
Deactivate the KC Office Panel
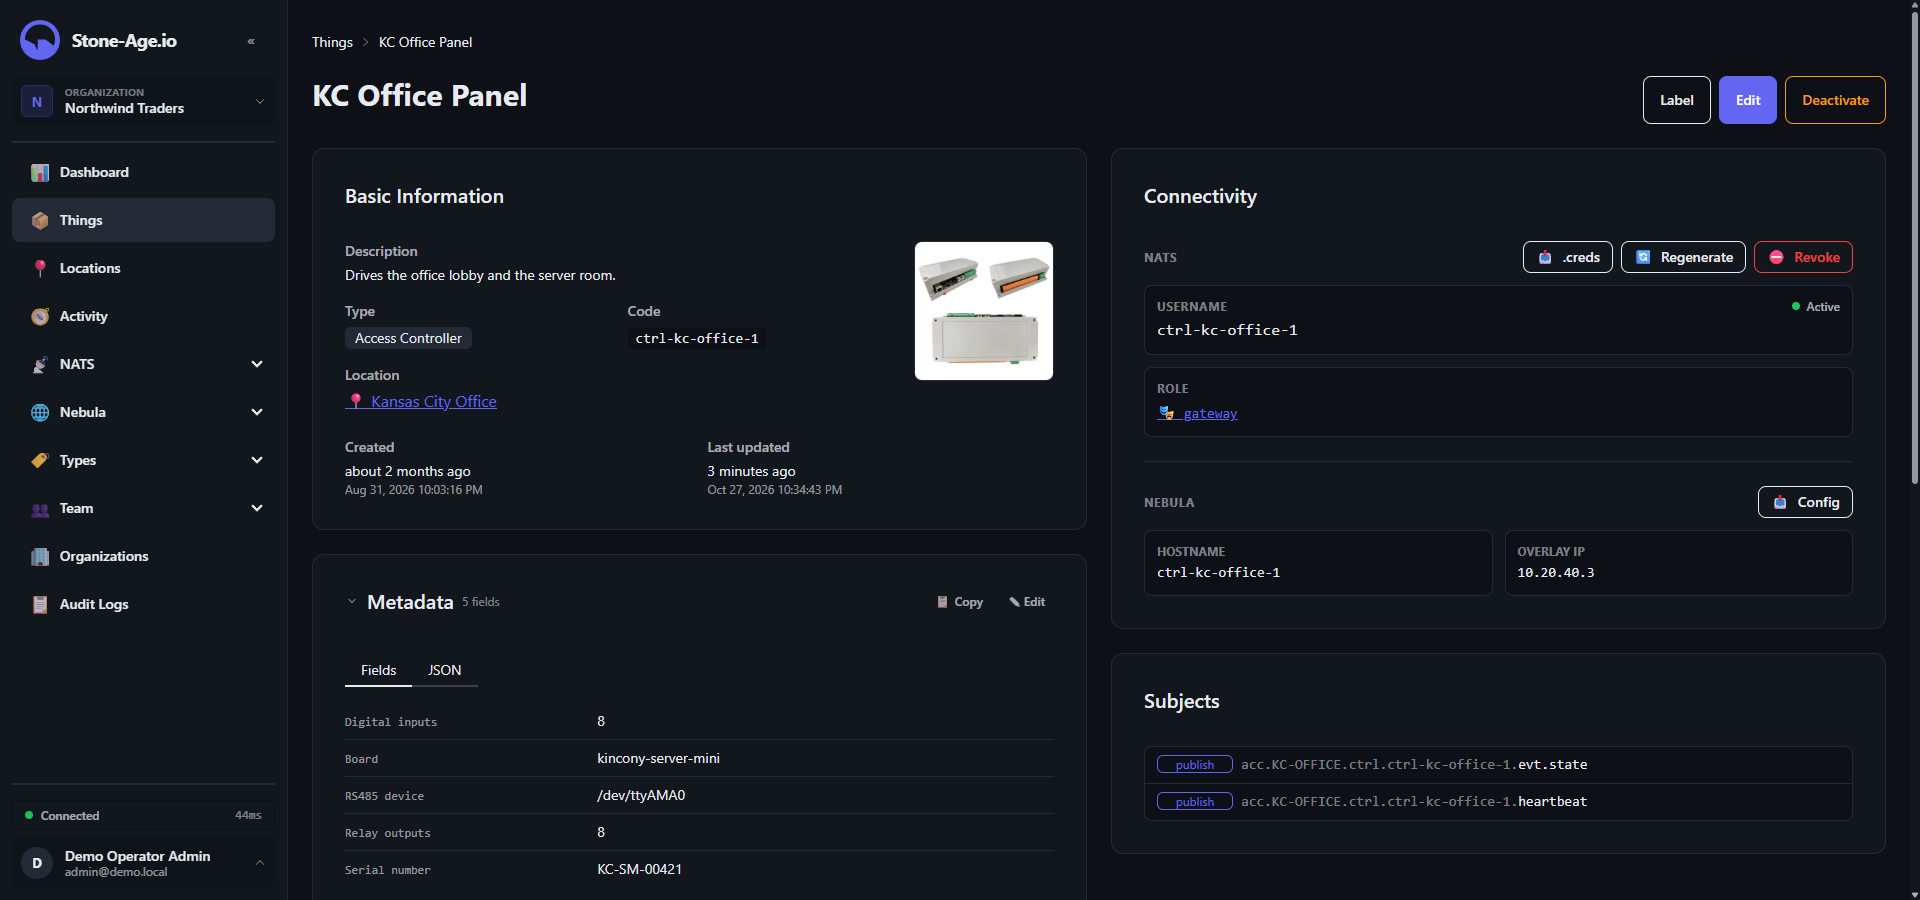coord(1835,100)
